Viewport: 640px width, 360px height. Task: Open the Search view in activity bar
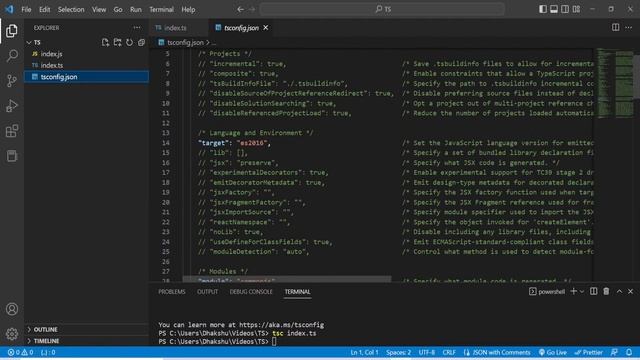pos(12,56)
